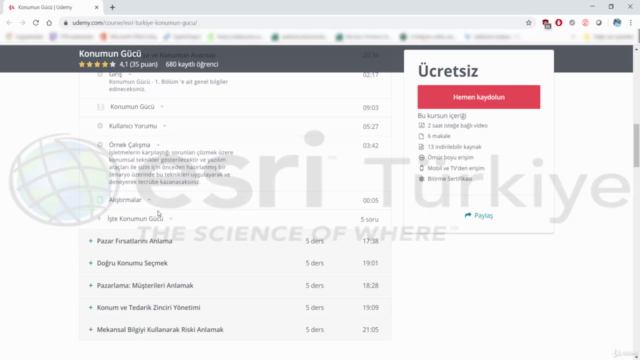Expand İşte Konumun Gücü quiz arrow
The image size is (640, 360).
coord(171,219)
